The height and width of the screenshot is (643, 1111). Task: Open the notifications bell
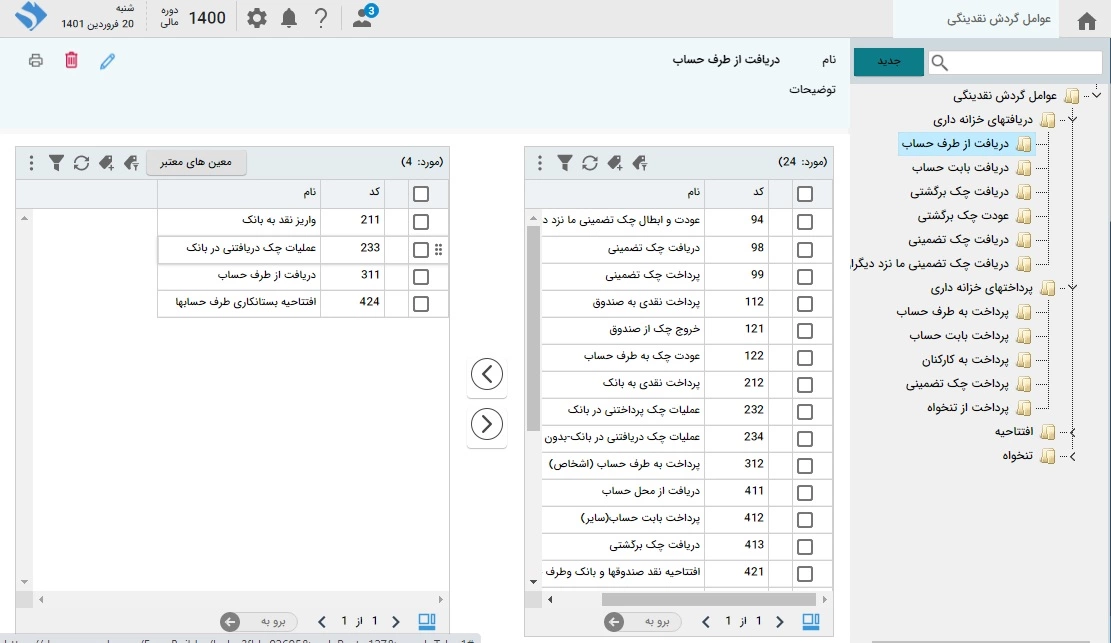(x=289, y=18)
